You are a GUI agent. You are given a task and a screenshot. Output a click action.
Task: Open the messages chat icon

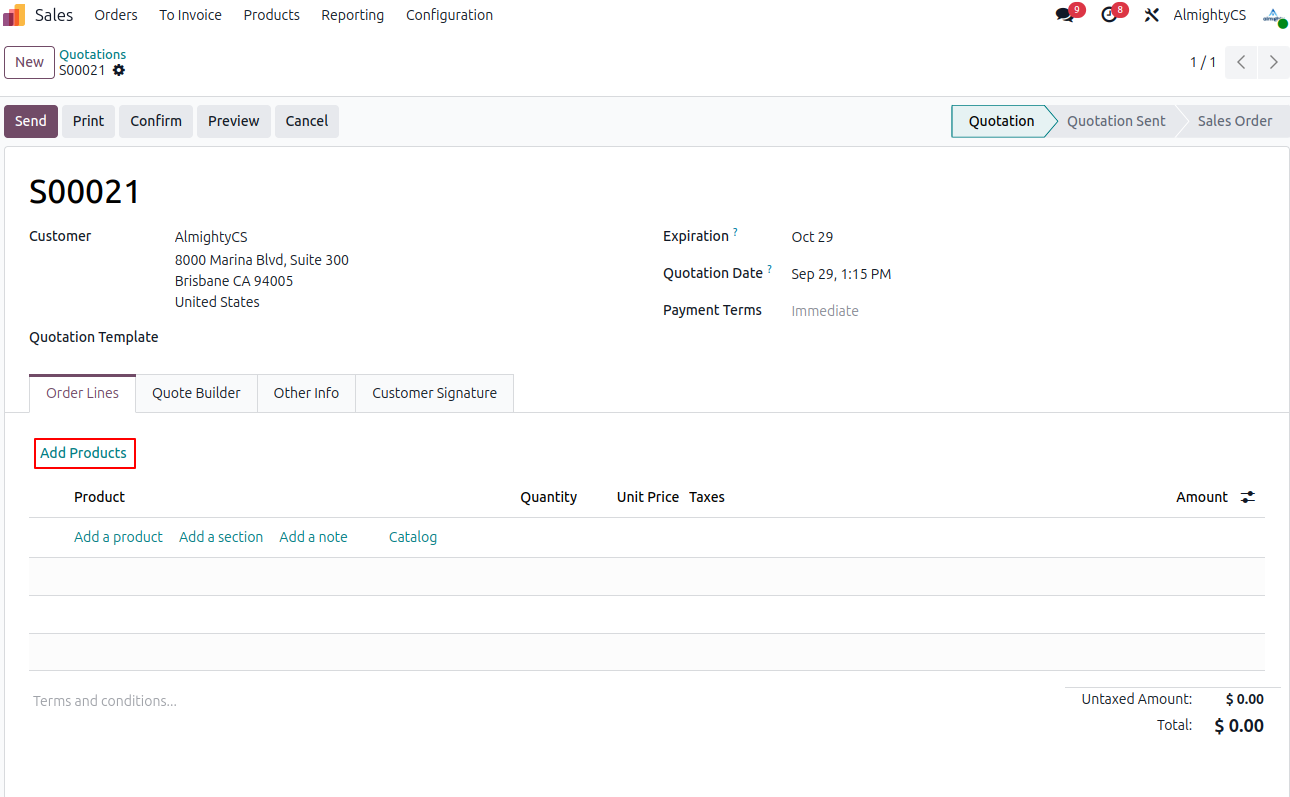1064,15
